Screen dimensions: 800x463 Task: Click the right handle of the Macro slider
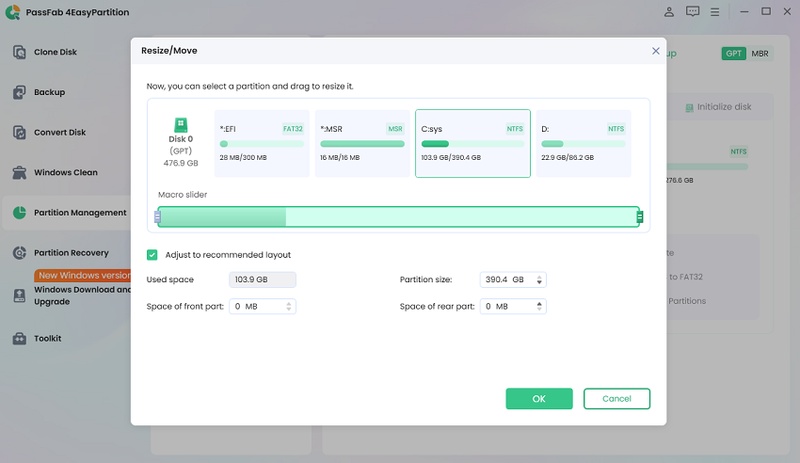pos(640,217)
